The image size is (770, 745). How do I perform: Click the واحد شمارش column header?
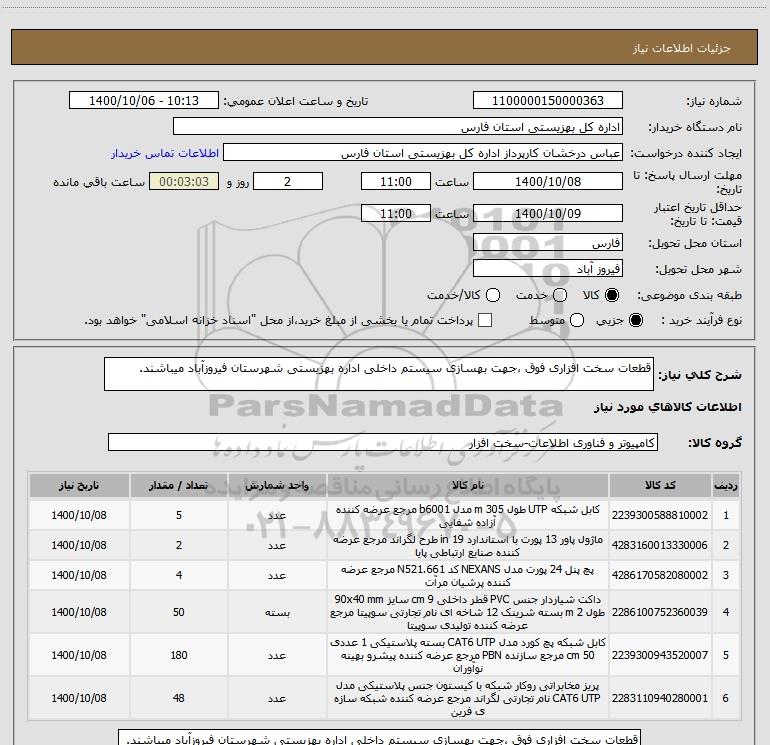click(x=277, y=486)
